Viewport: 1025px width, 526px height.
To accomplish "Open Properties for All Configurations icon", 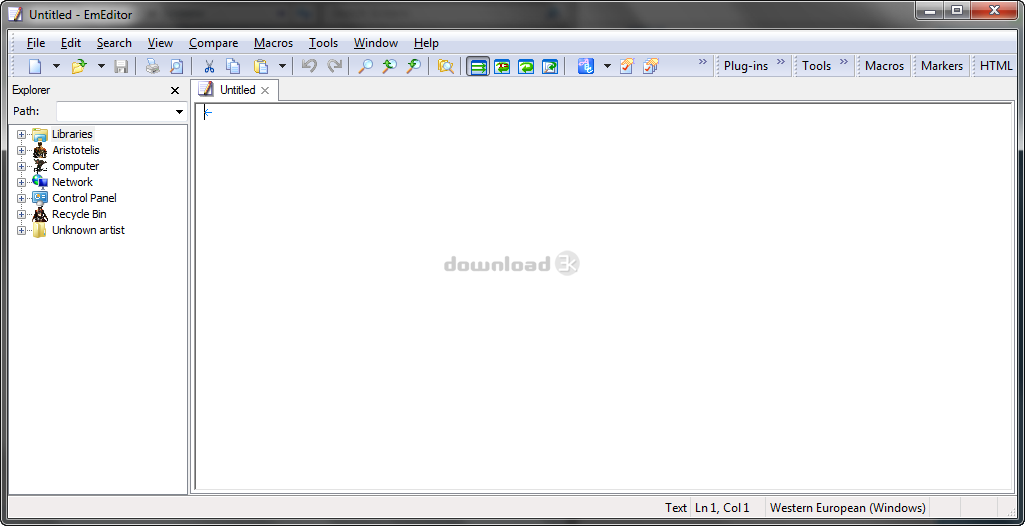I will click(x=650, y=66).
